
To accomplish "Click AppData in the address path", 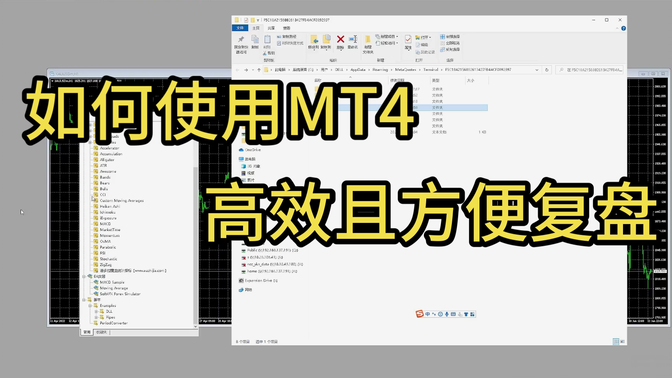I will pyautogui.click(x=358, y=69).
